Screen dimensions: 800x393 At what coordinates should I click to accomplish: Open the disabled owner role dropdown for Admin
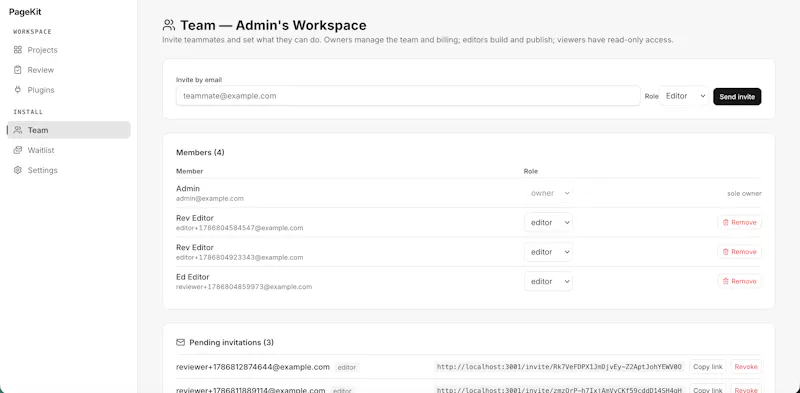[x=548, y=193]
